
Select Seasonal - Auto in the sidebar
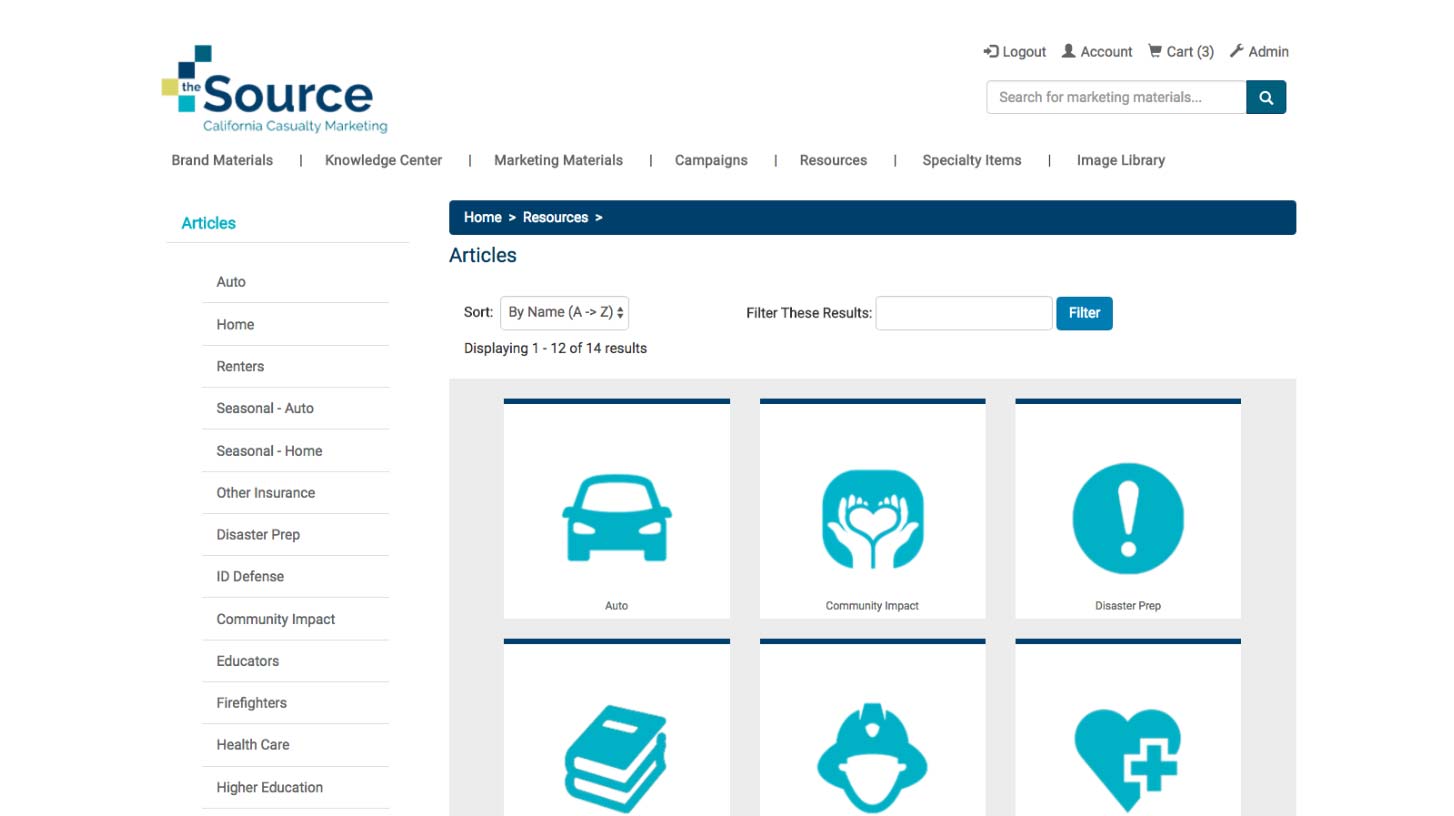coord(265,408)
